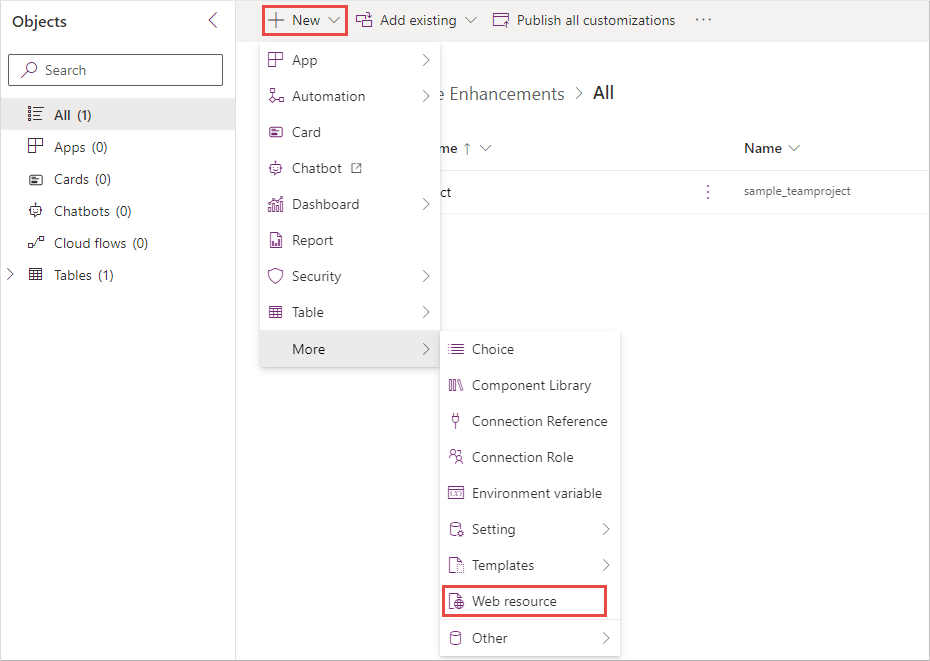Expand the Tables tree node chevron
Screen dimensions: 930x661
(x=10, y=274)
